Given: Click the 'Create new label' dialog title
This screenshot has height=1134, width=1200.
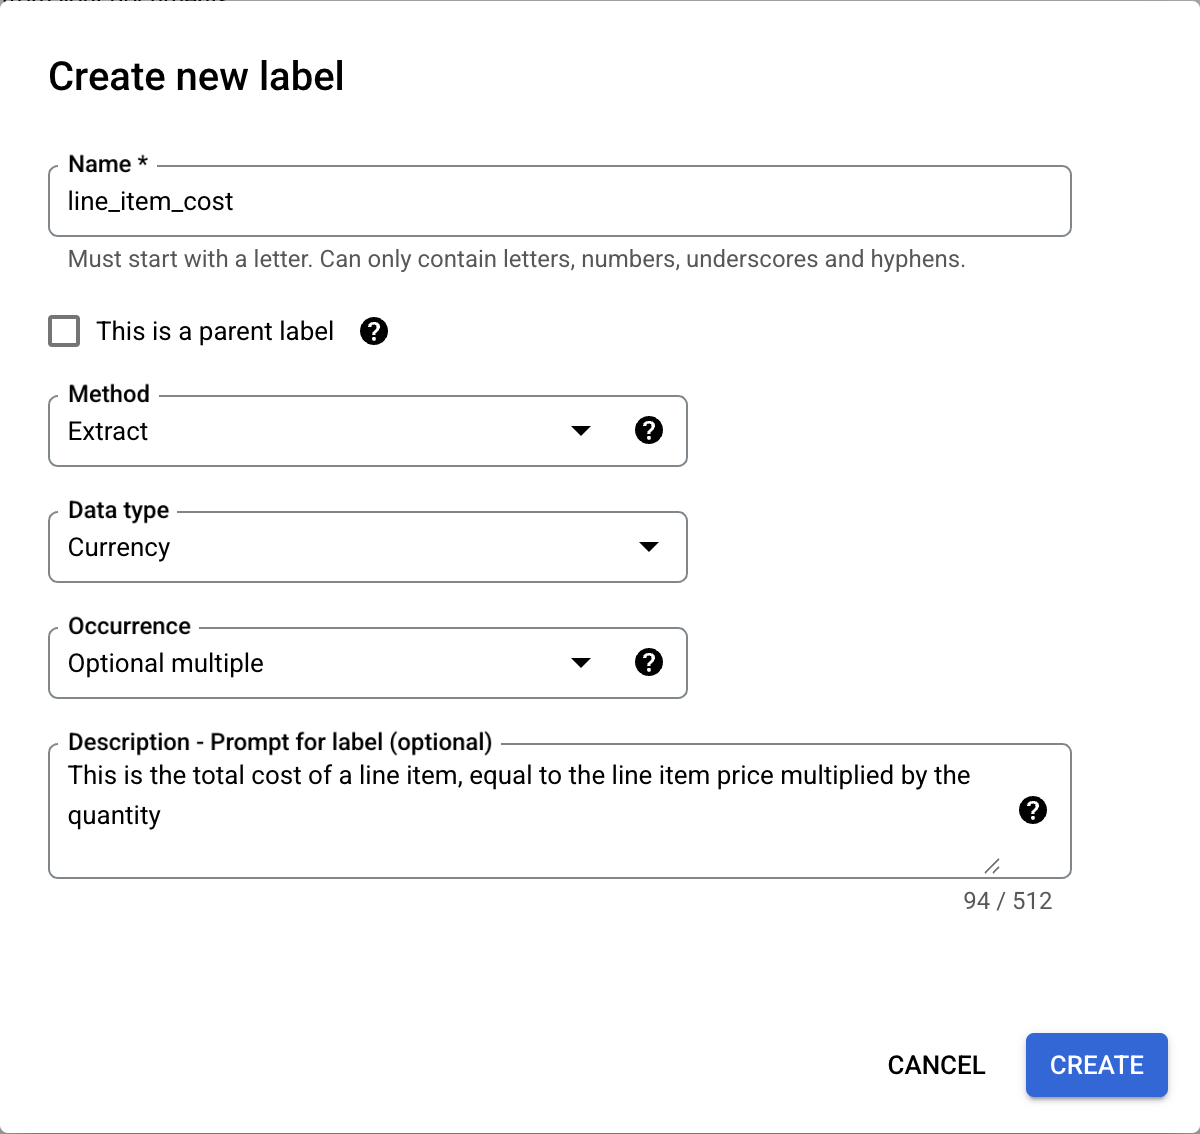Looking at the screenshot, I should tap(196, 77).
